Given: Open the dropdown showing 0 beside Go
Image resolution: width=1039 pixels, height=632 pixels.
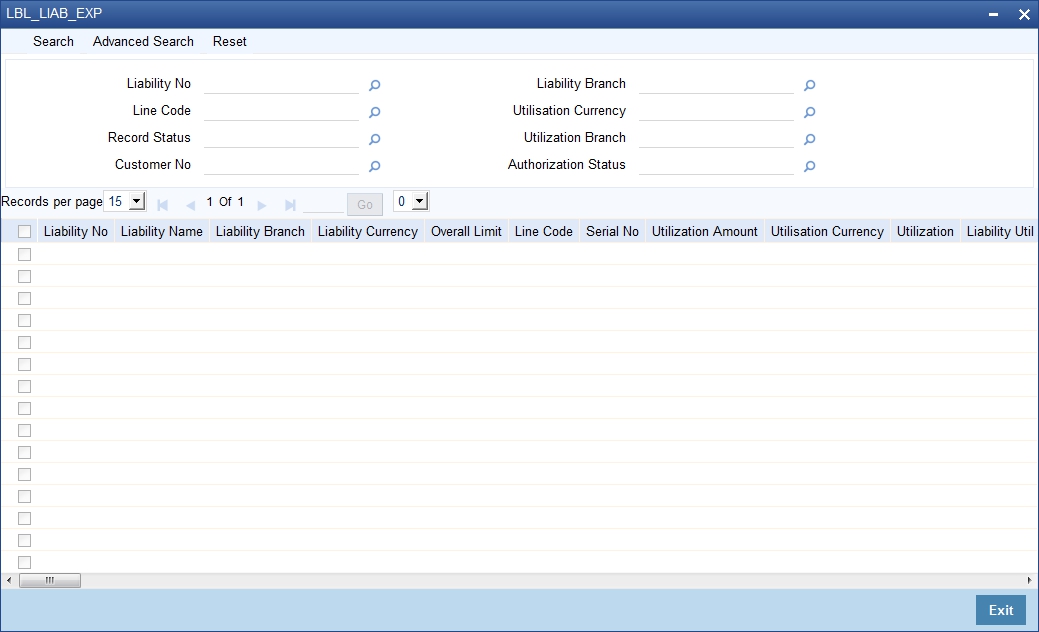Looking at the screenshot, I should [411, 201].
